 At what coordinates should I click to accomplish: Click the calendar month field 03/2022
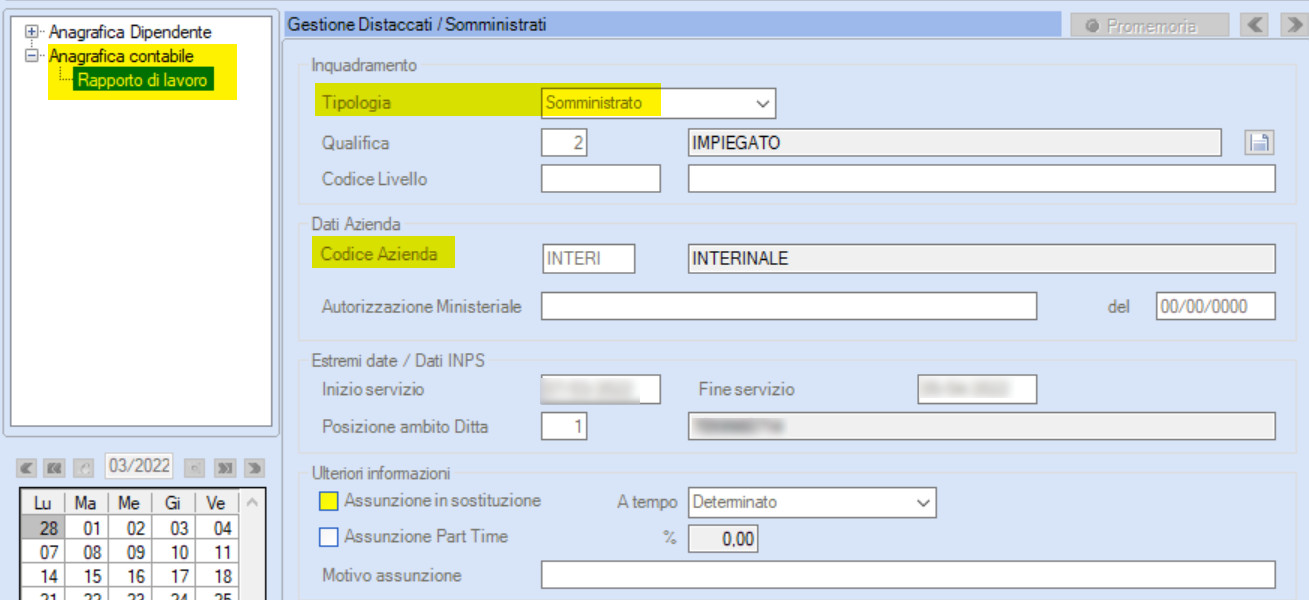pos(140,466)
